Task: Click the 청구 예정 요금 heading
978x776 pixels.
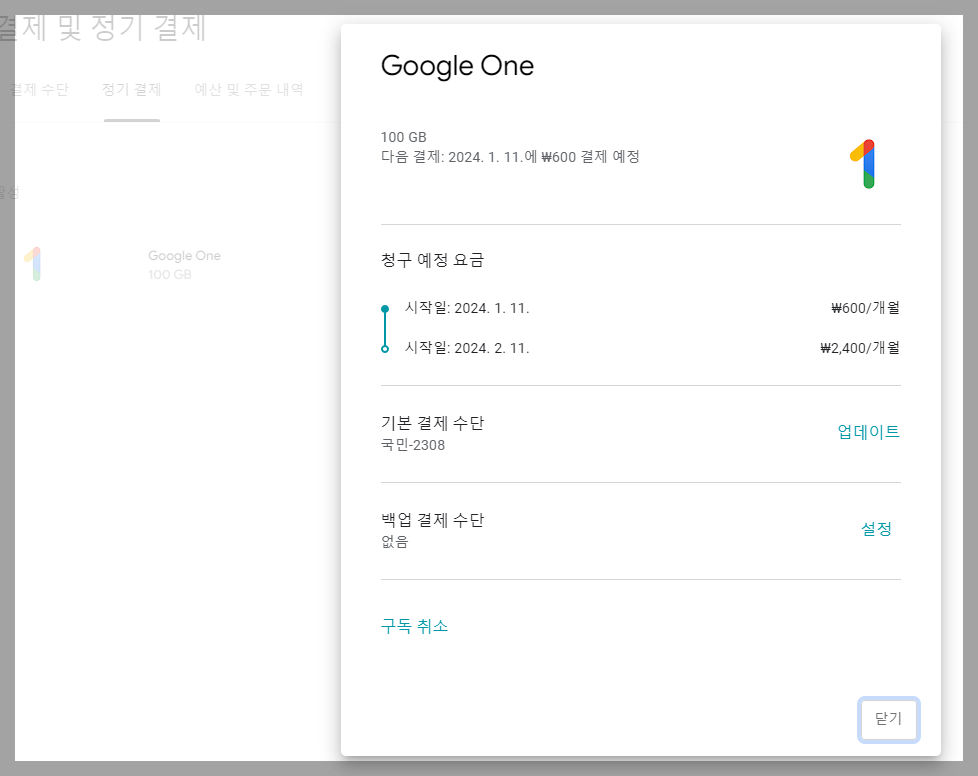Action: pos(432,259)
